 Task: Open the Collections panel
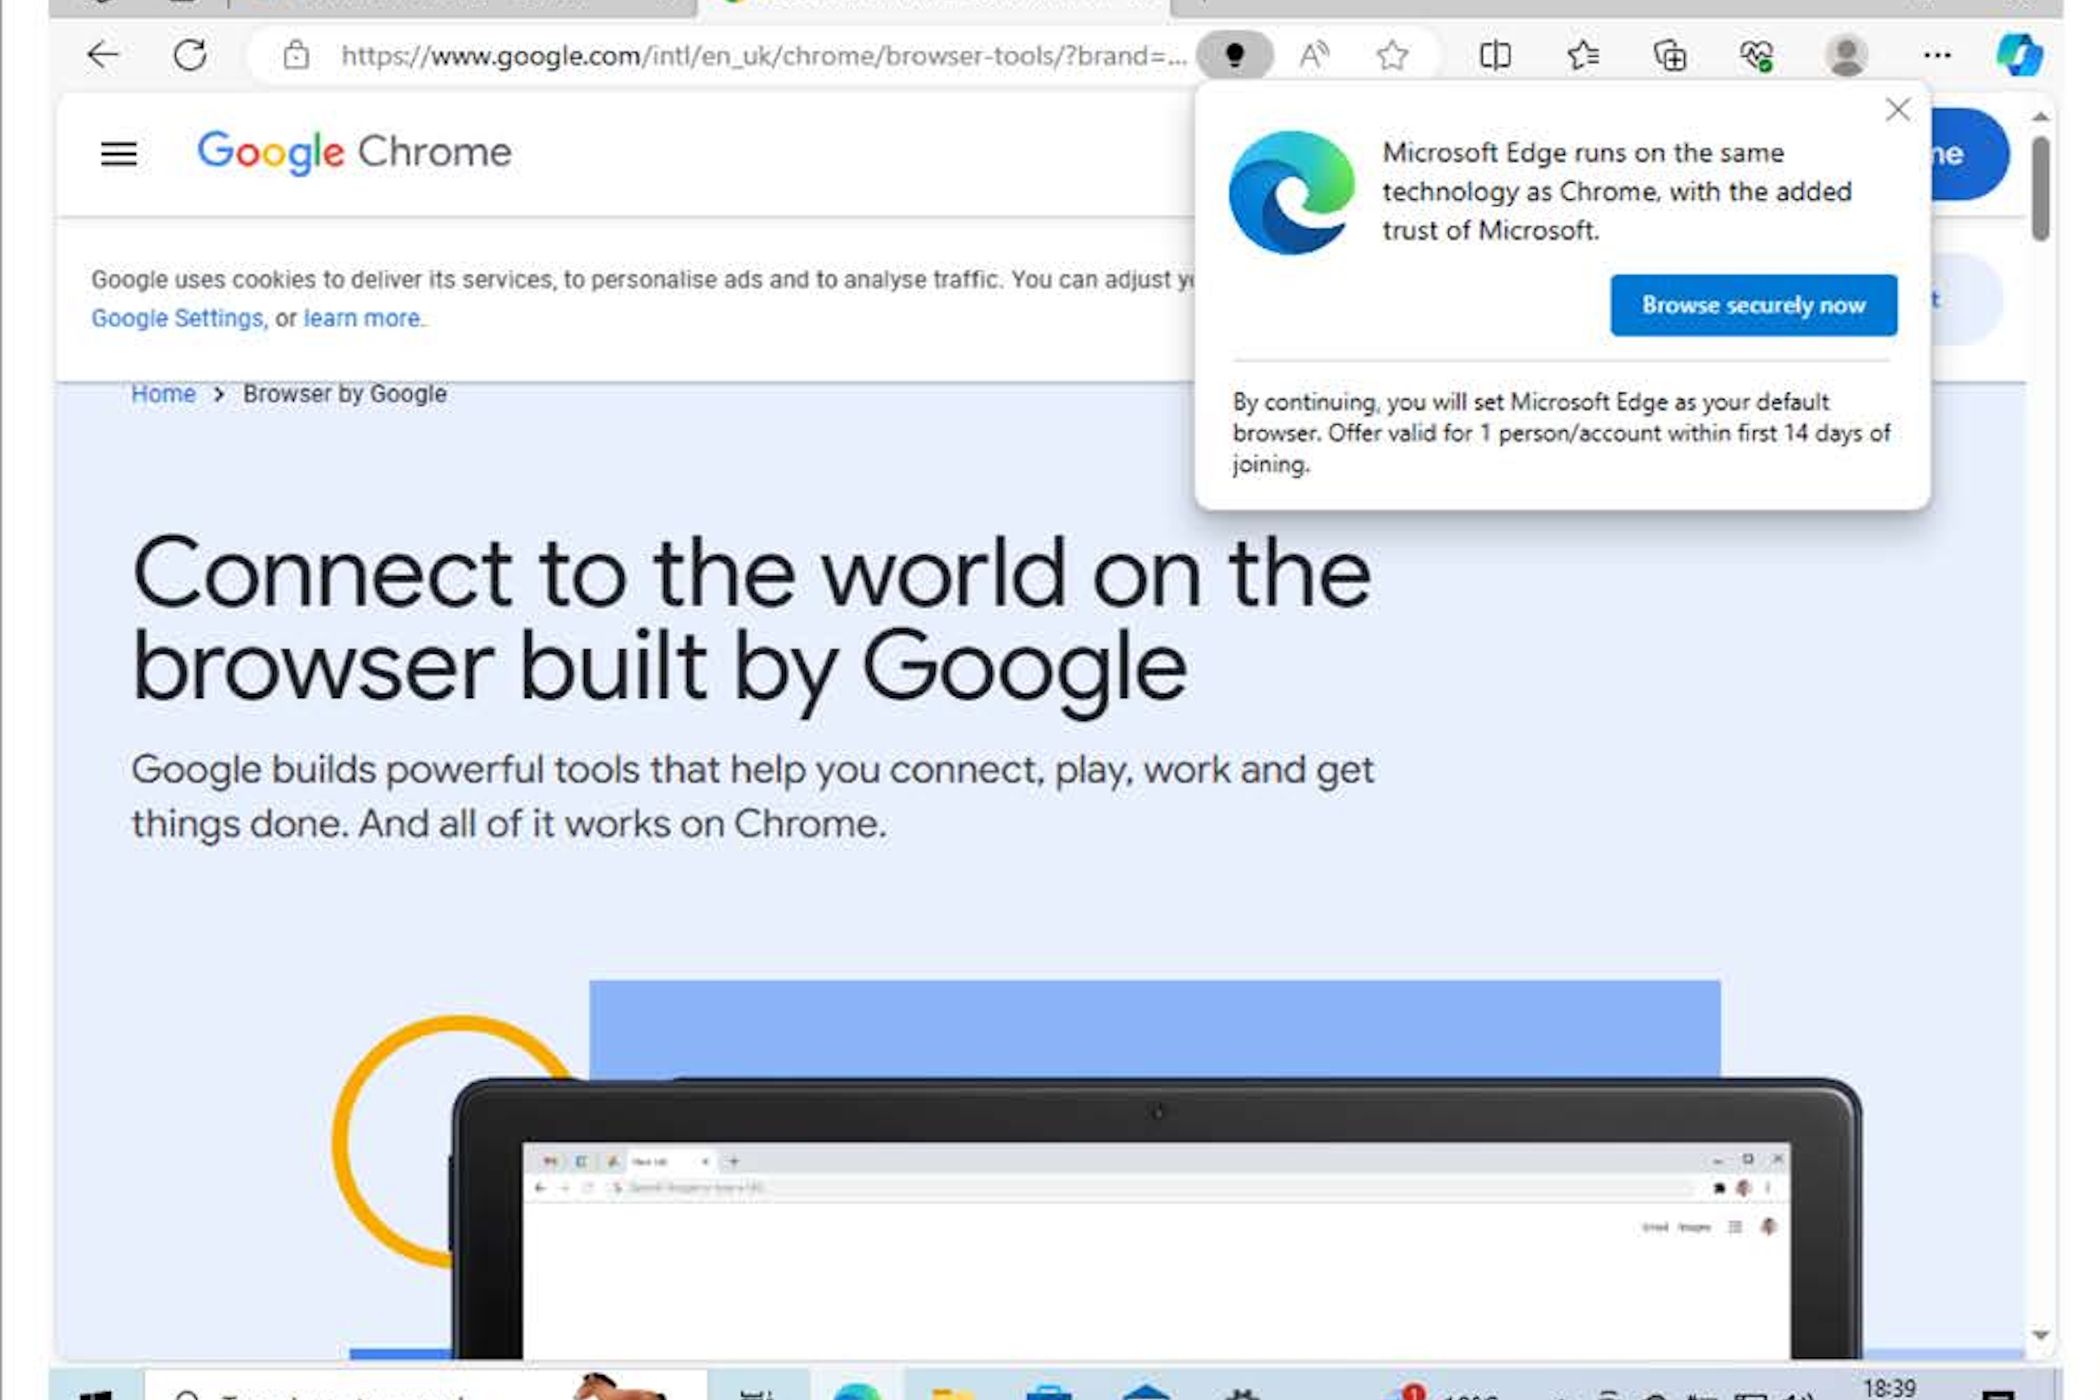click(x=1670, y=55)
